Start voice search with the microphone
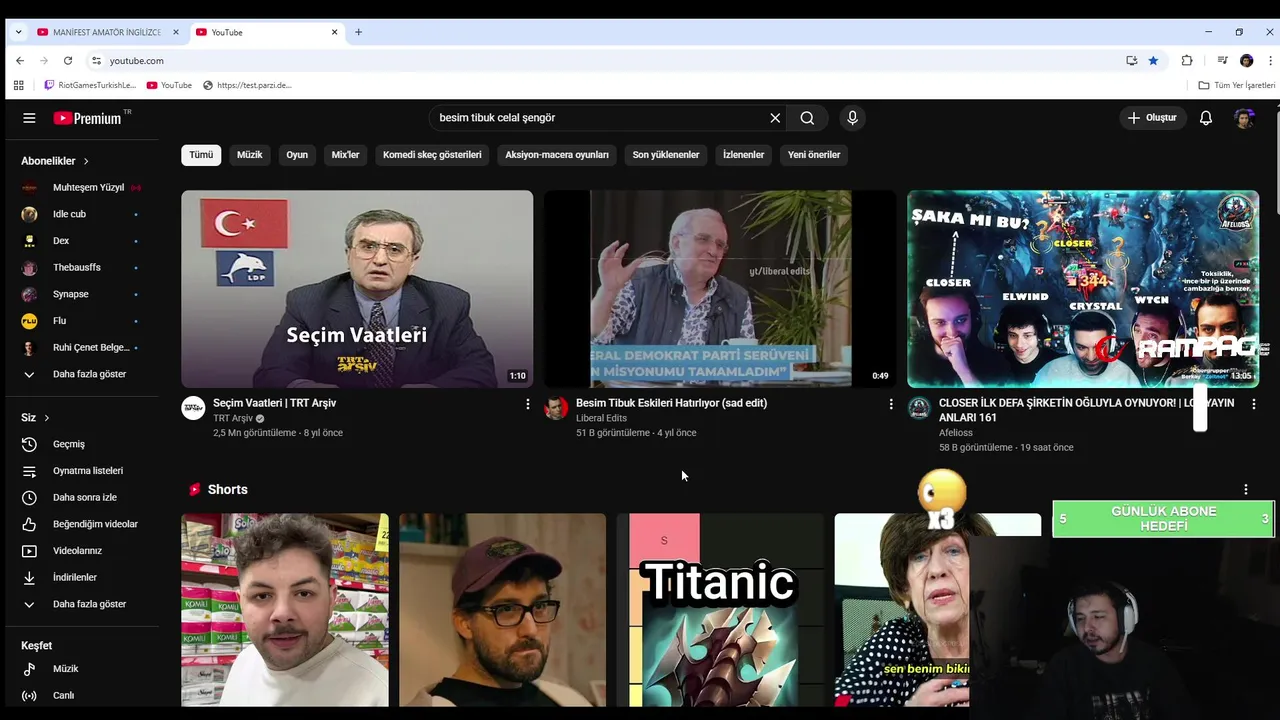Screen dimensions: 1280x720 pos(852,118)
